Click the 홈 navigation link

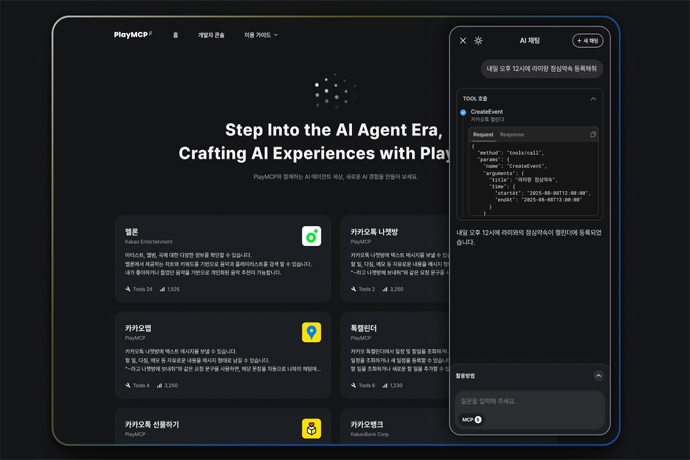176,35
